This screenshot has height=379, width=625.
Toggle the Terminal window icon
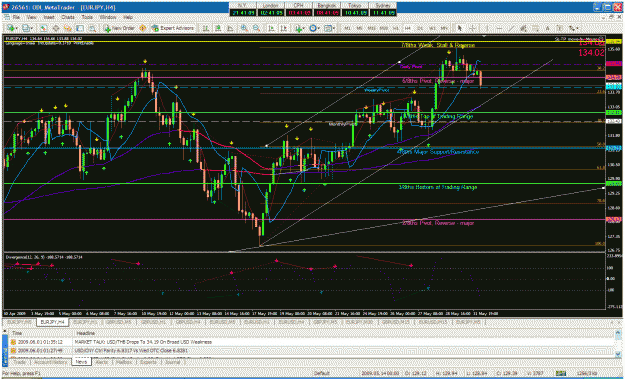coord(80,28)
